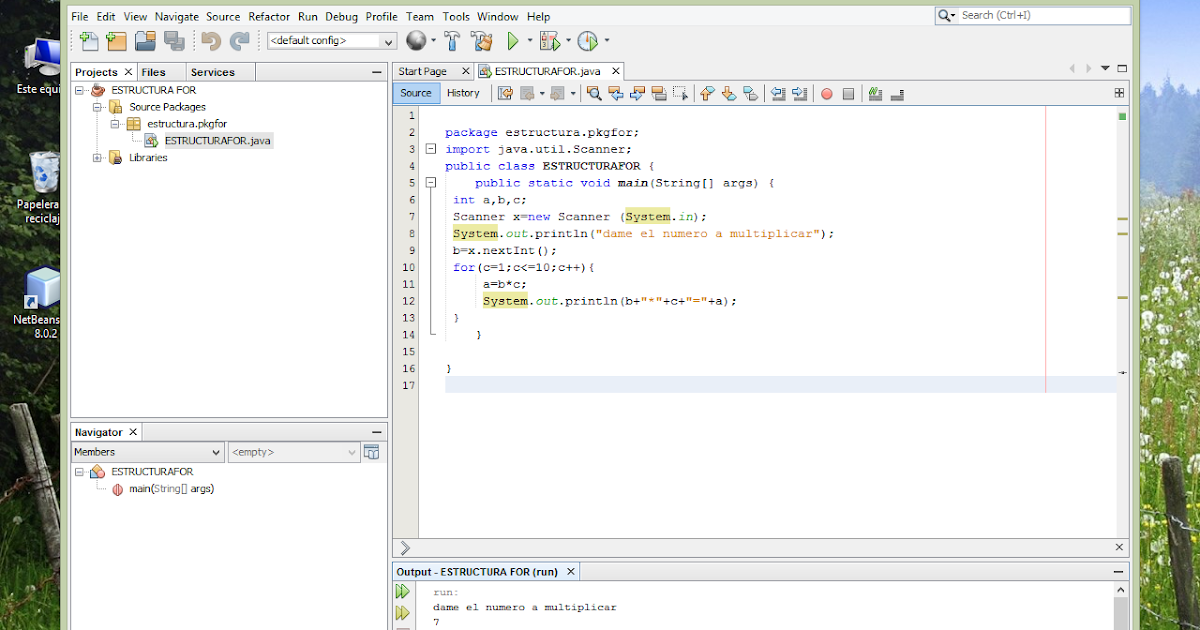
Task: Switch to the Start Page tab
Action: (x=424, y=71)
